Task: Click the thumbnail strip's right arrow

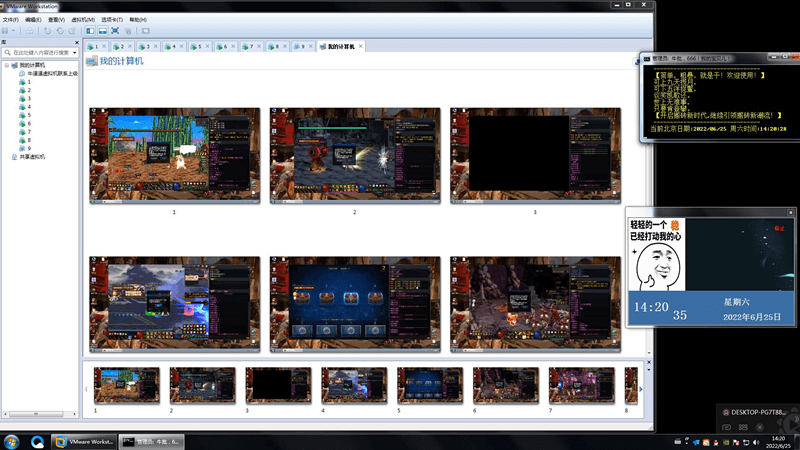Action: point(641,389)
